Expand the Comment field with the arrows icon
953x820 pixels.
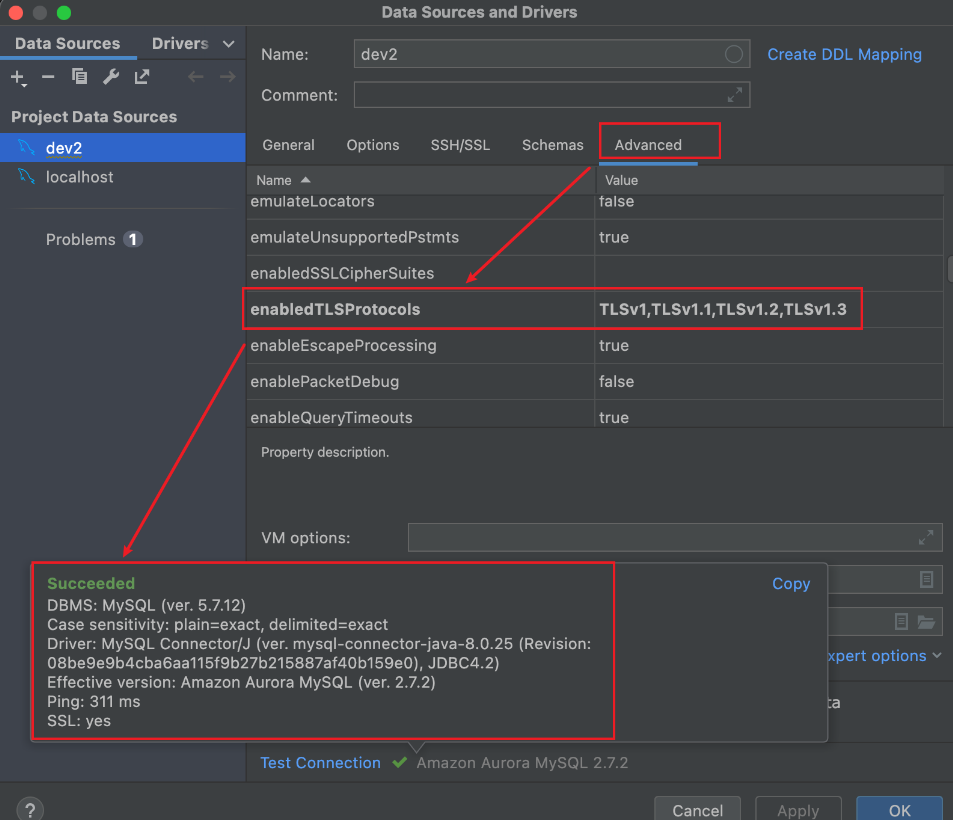735,95
